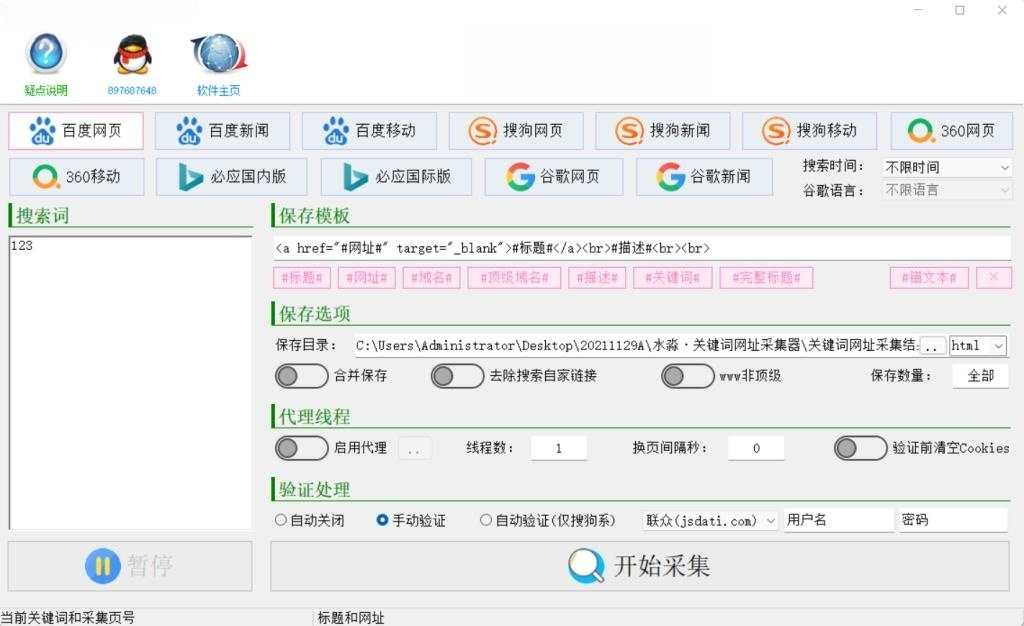This screenshot has height=626, width=1024.
Task: Select the 百度新闻 search engine button
Action: (x=222, y=131)
